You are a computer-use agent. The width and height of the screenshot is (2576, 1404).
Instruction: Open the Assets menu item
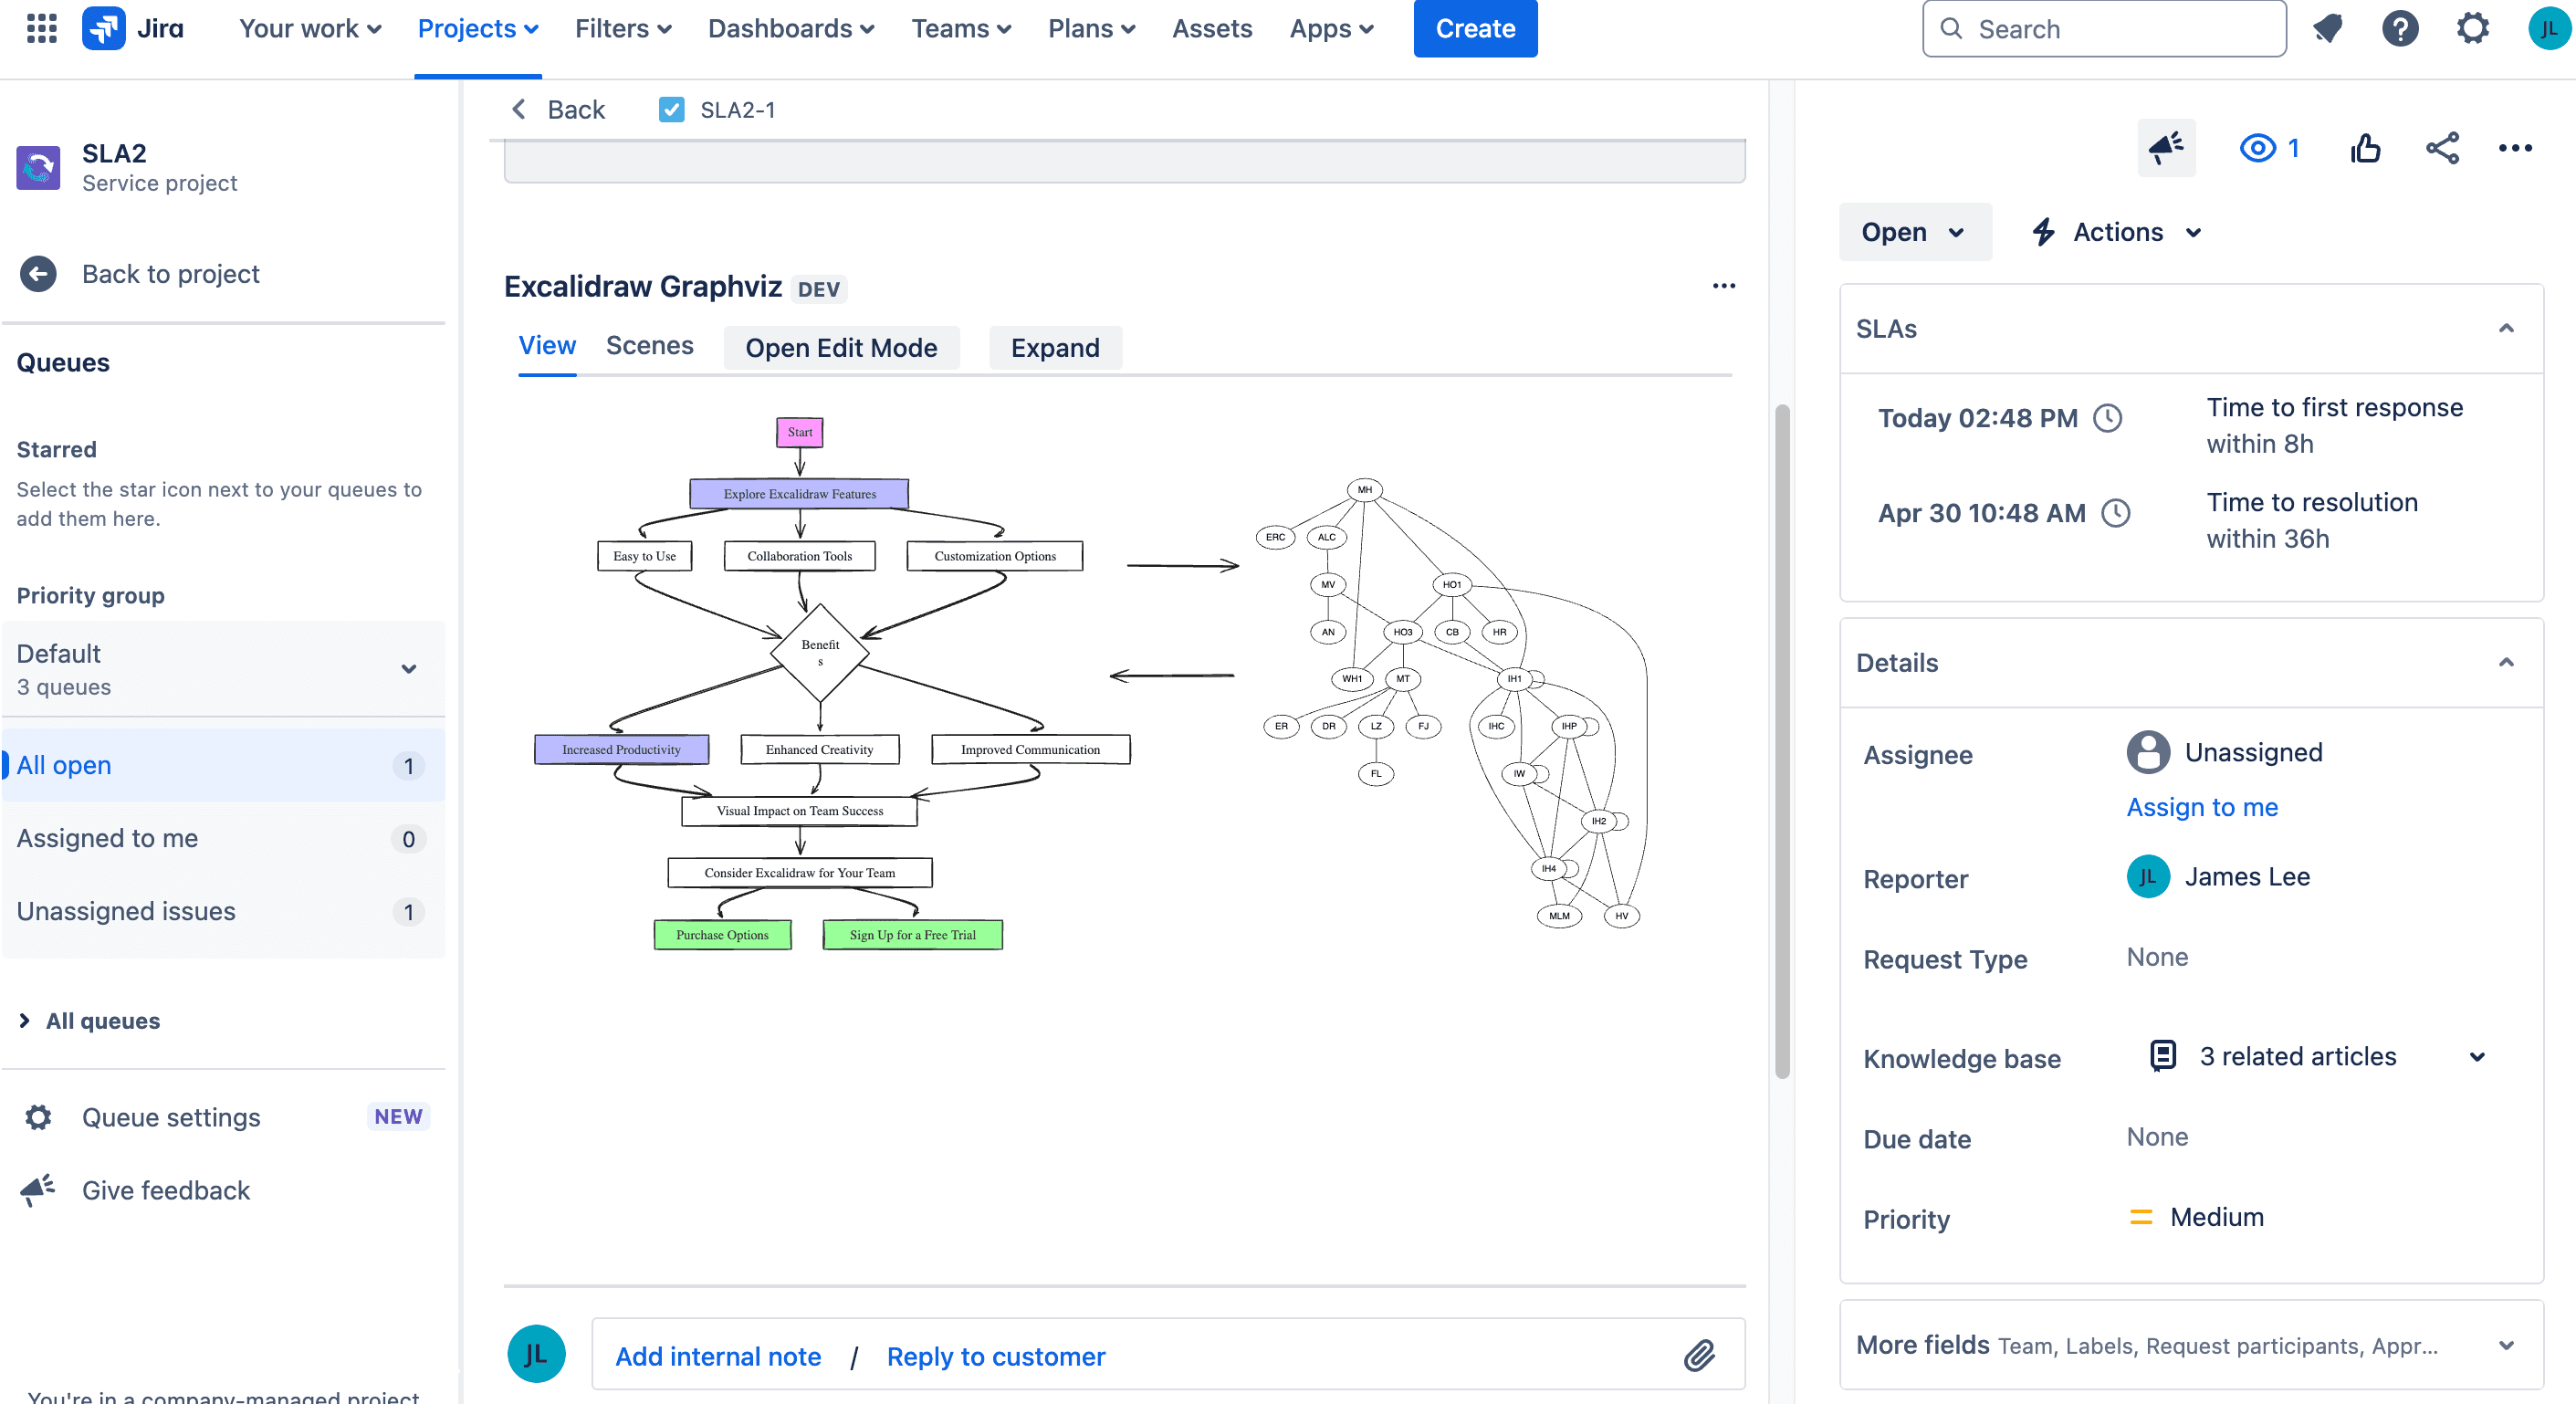tap(1211, 28)
